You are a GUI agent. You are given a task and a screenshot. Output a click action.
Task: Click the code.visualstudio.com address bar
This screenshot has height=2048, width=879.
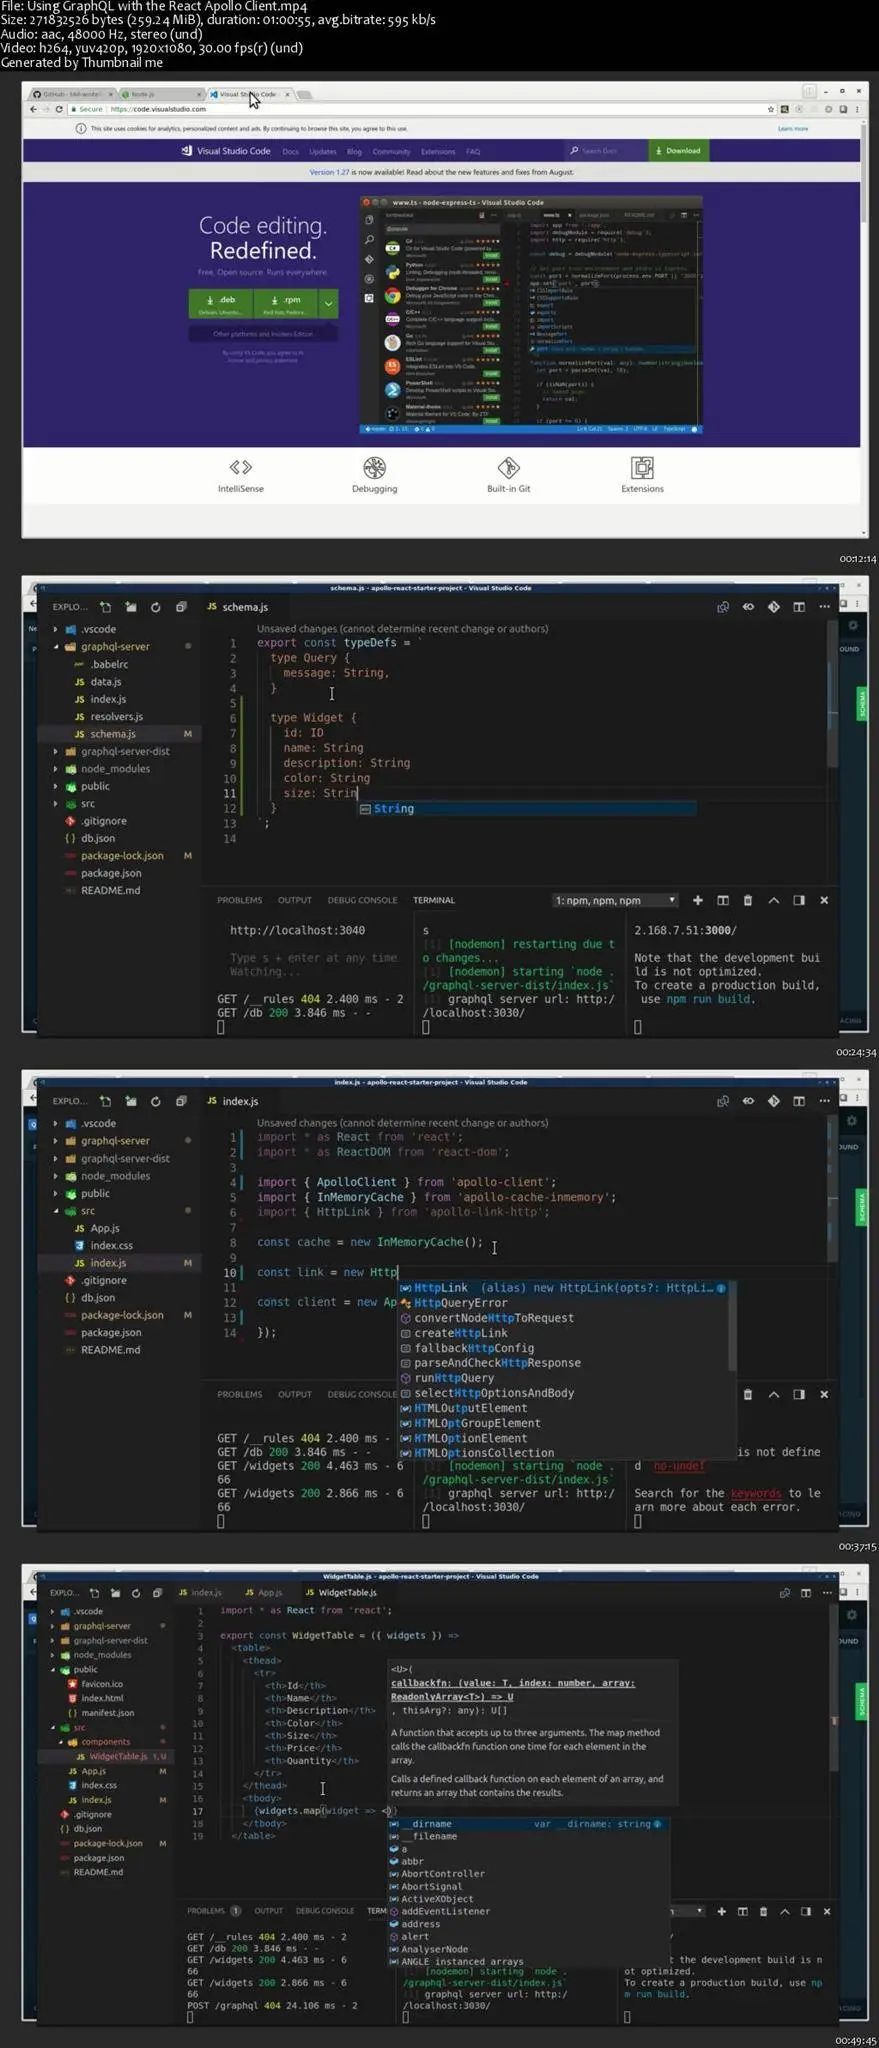tap(420, 109)
